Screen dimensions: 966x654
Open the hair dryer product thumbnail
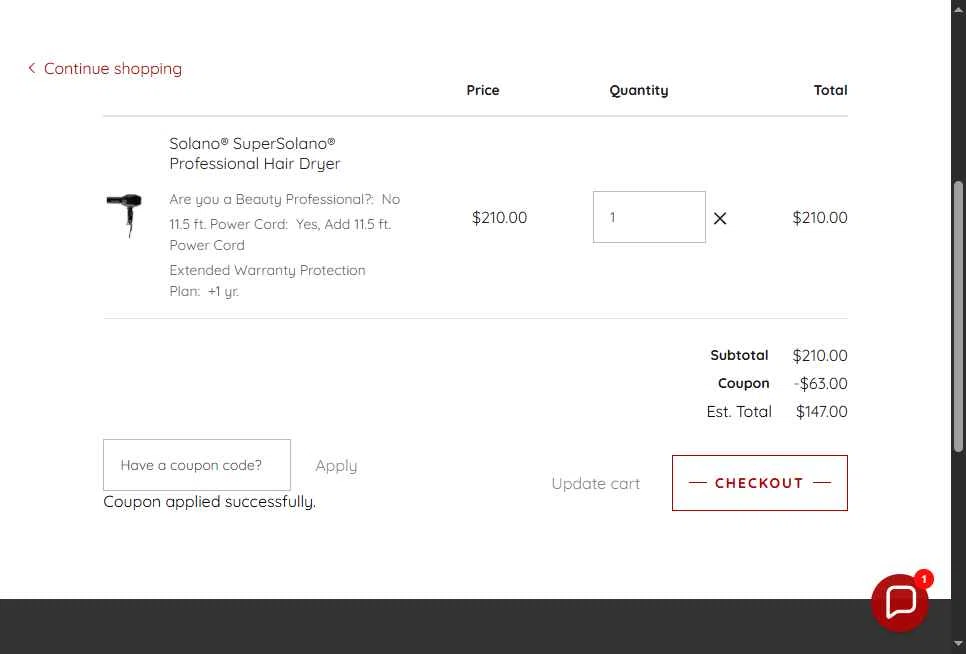coord(124,216)
